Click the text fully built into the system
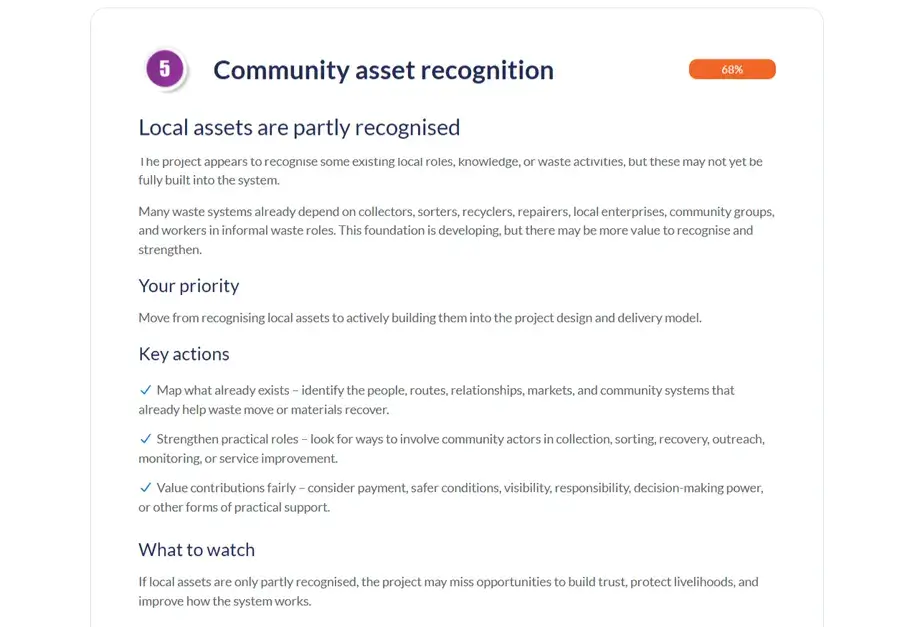 tap(209, 180)
